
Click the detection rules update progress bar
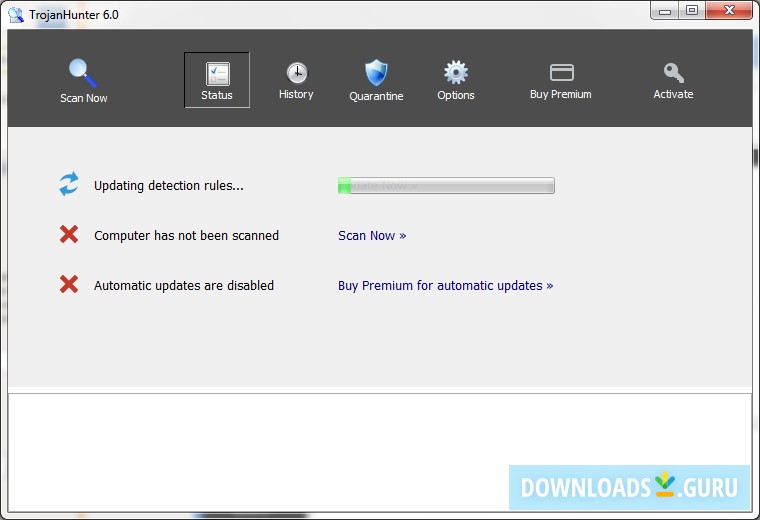pyautogui.click(x=446, y=186)
